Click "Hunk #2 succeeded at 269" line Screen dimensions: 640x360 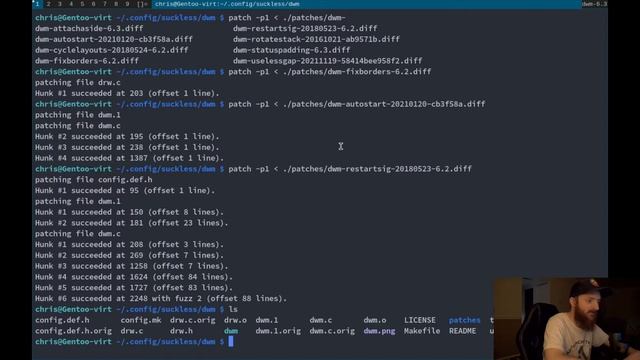tap(129, 255)
